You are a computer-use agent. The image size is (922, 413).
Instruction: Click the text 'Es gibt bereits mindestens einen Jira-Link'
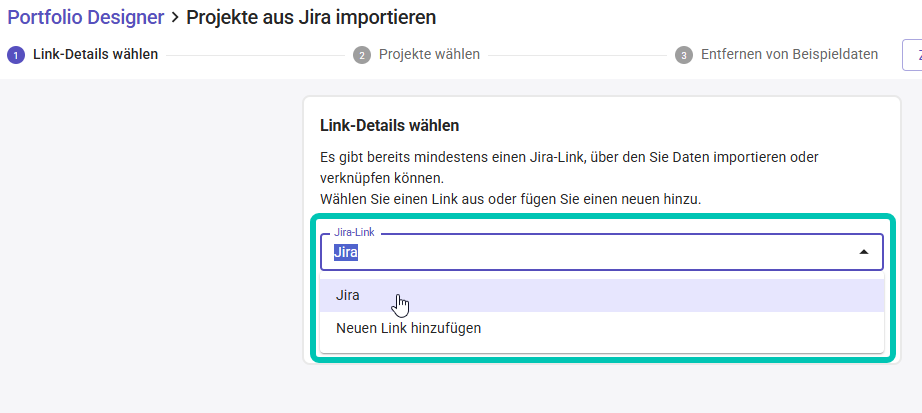[x=452, y=158]
